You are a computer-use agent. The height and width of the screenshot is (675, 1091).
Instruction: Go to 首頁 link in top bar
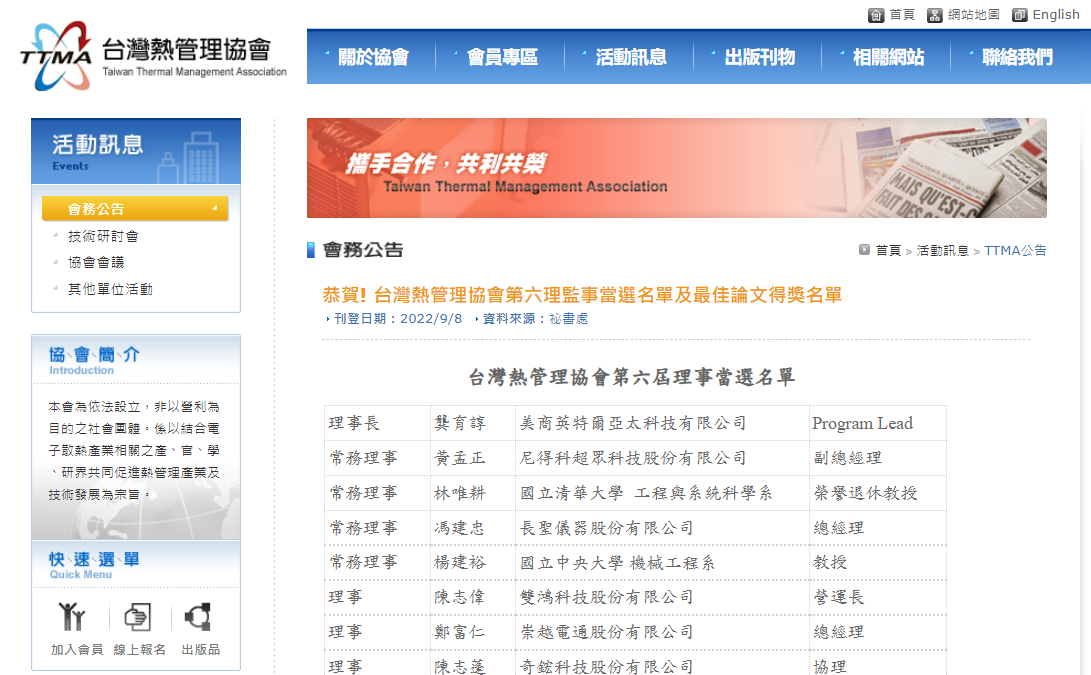point(902,15)
